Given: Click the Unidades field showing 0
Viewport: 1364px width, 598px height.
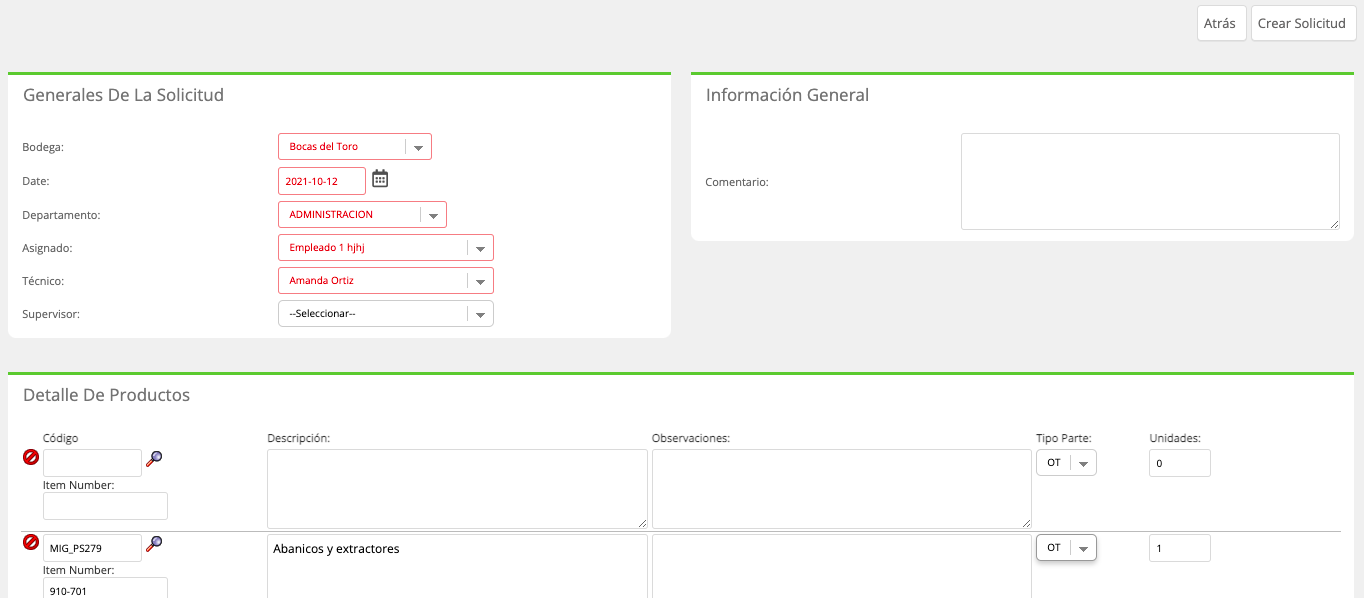Looking at the screenshot, I should point(1180,463).
